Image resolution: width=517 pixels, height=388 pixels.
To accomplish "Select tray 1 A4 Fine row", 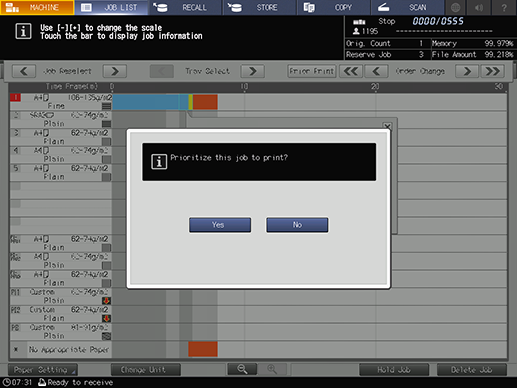I will click(61, 102).
